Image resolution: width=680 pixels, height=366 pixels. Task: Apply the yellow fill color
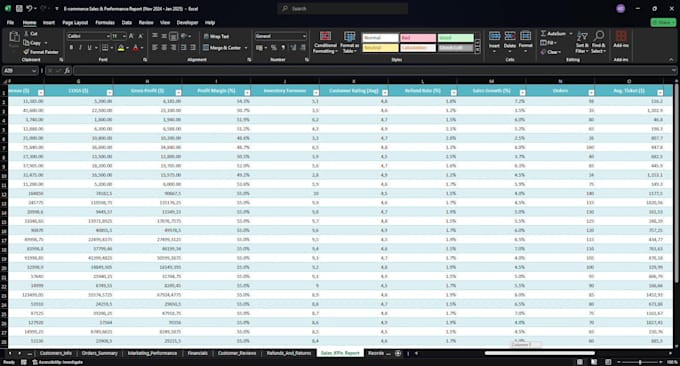coord(121,48)
